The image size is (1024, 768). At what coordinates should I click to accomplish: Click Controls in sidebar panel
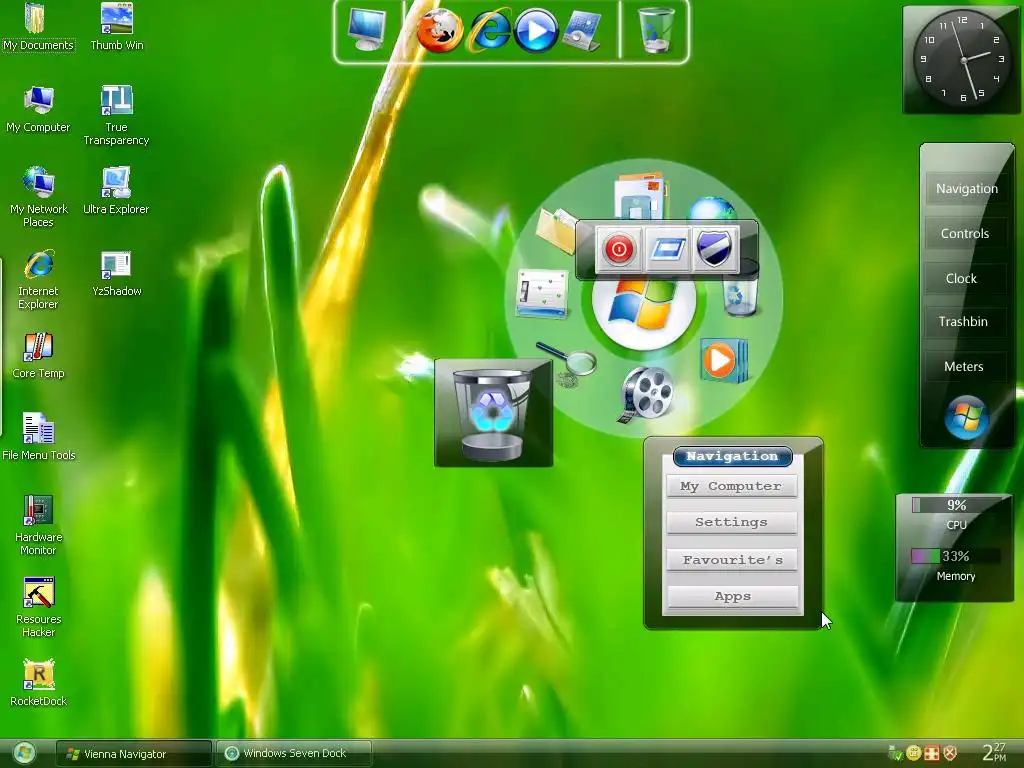[965, 234]
